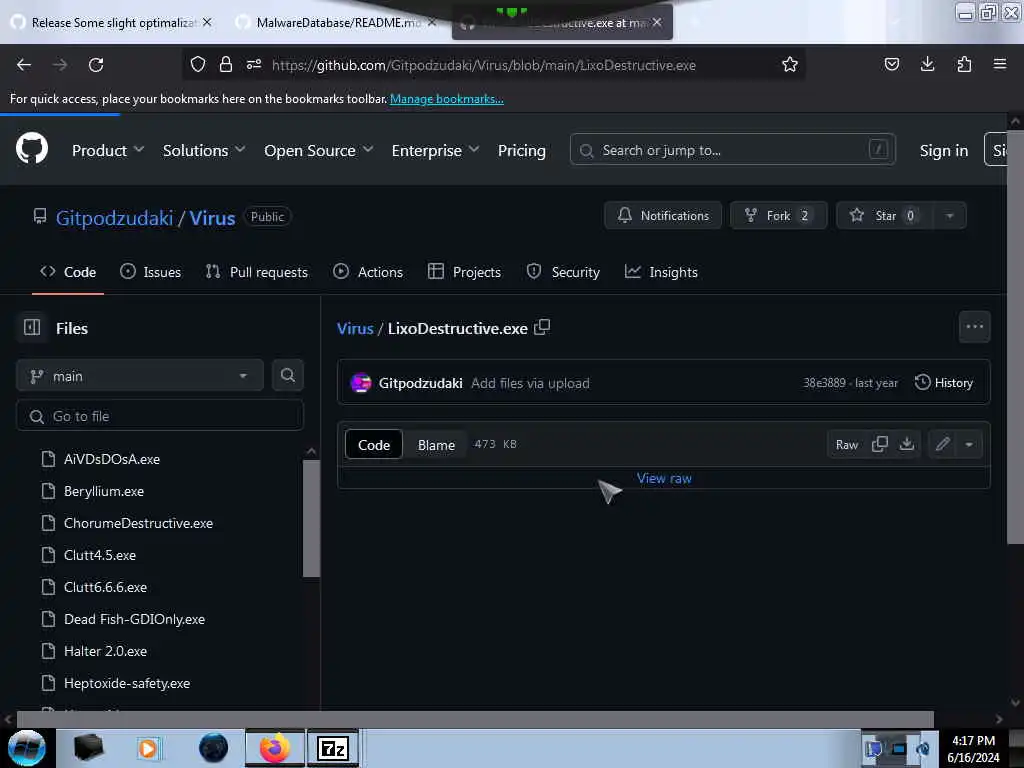
Task: Open the Code repository tab
Action: (68, 272)
